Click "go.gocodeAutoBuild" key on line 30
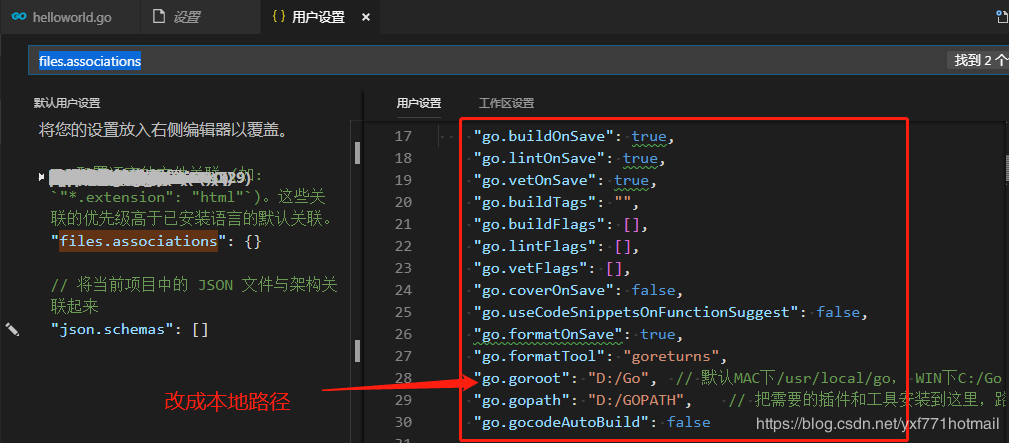This screenshot has height=443, width=1009. (x=562, y=422)
